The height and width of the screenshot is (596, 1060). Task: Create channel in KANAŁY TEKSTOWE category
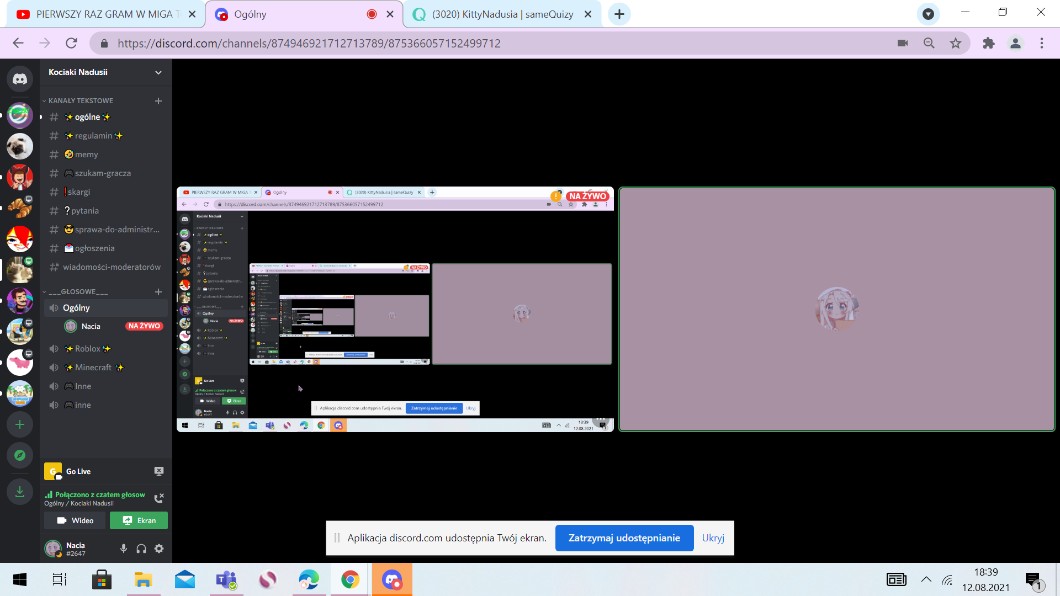158,101
